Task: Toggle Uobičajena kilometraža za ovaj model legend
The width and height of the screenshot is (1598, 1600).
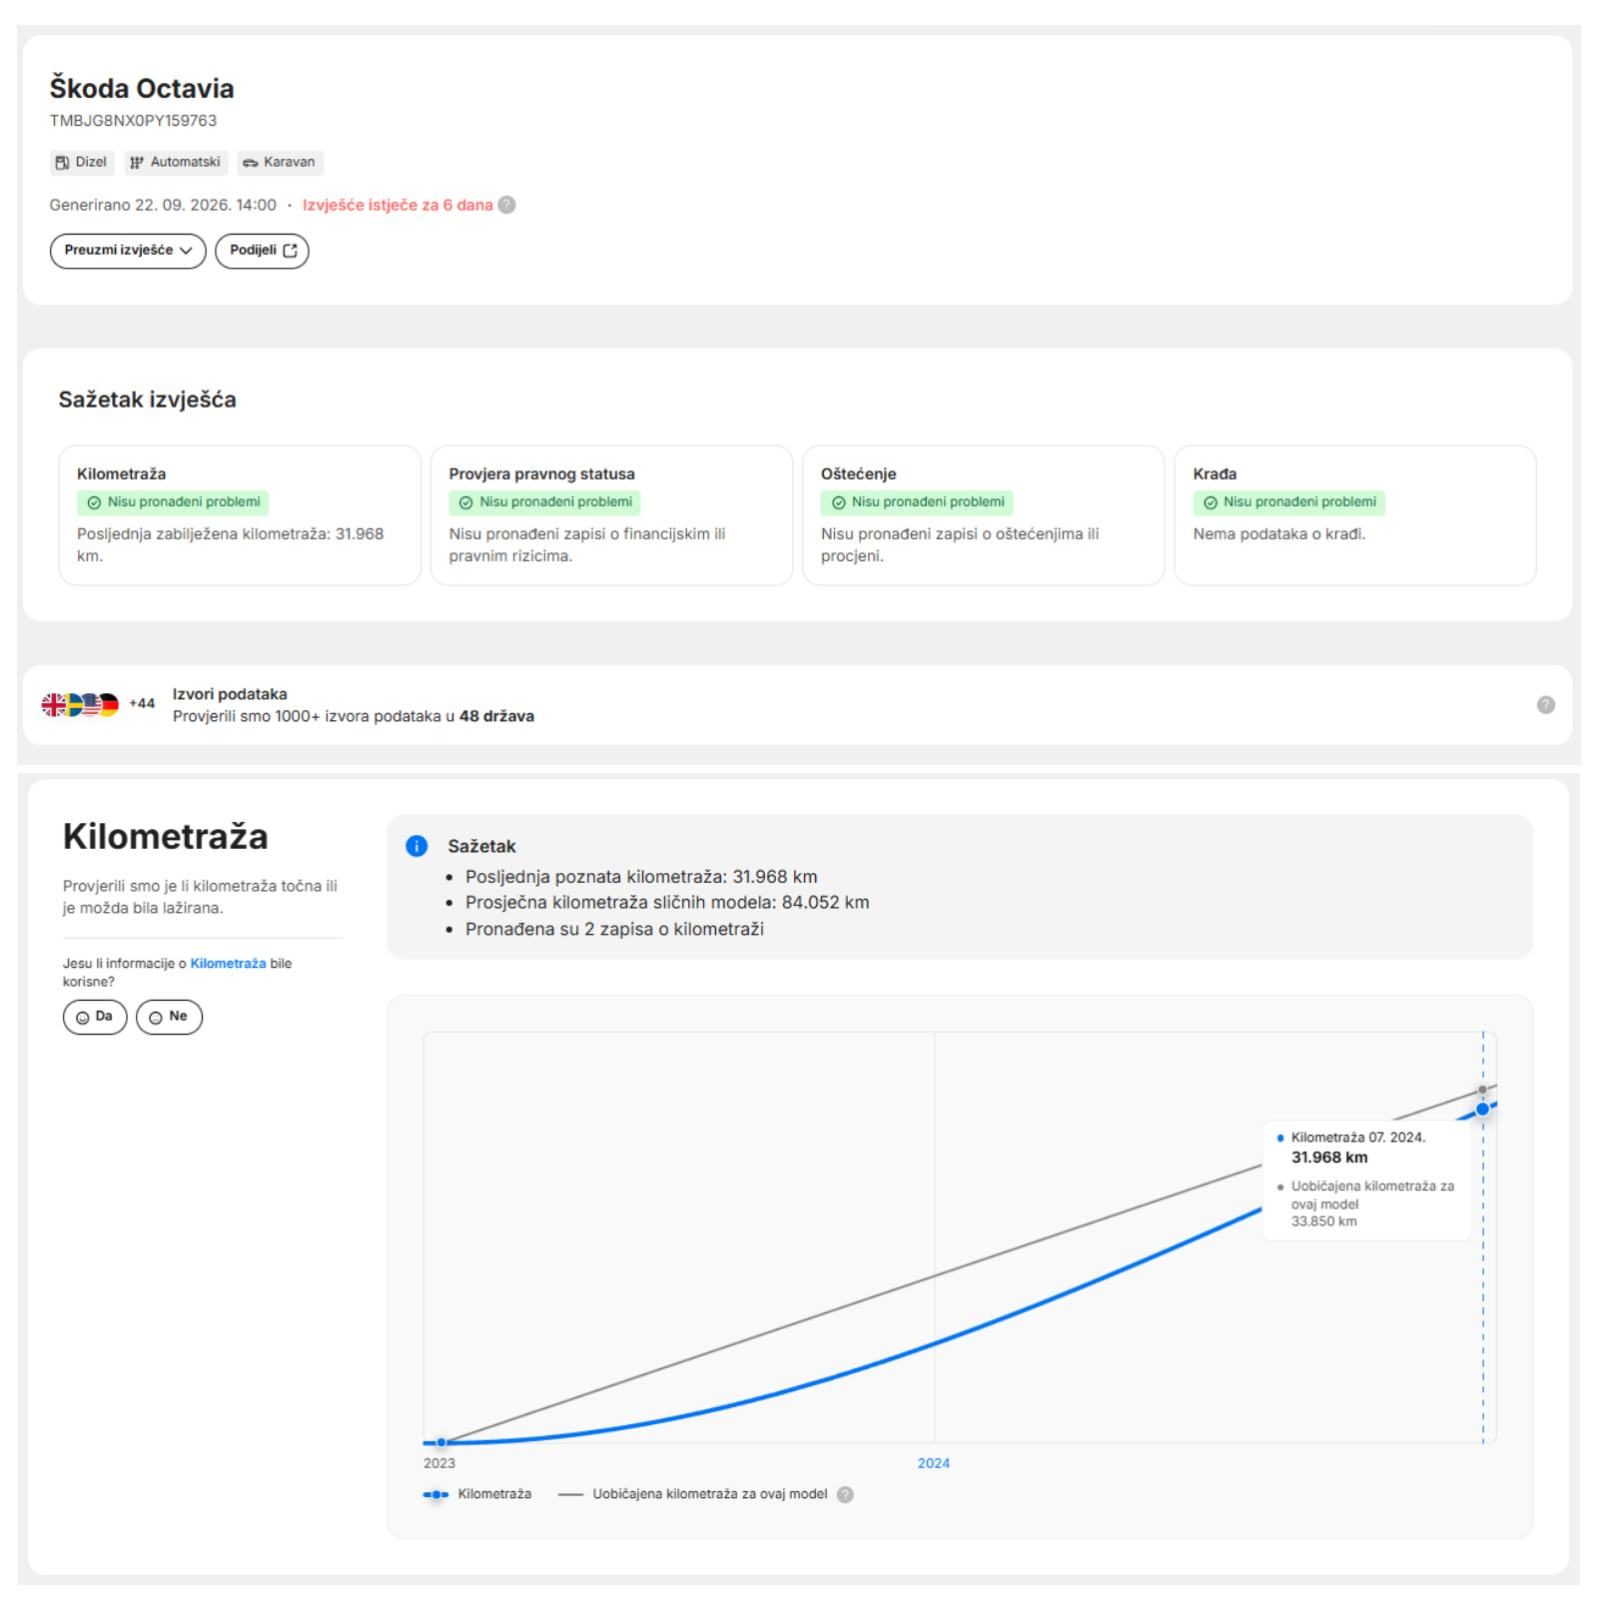Action: point(693,1494)
